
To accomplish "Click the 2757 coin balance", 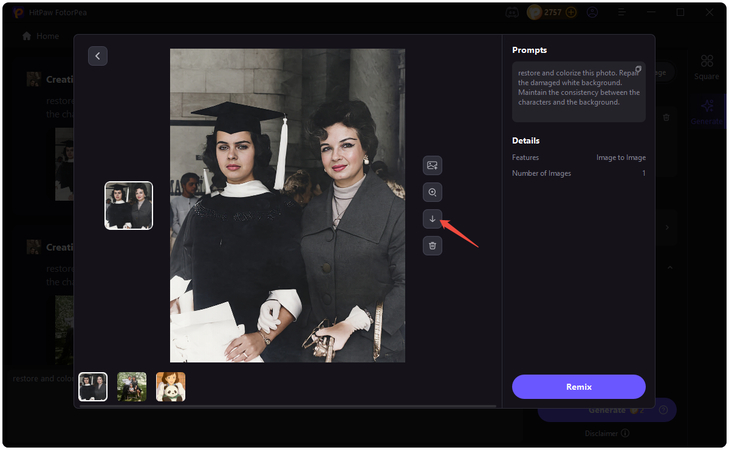I will tap(553, 13).
